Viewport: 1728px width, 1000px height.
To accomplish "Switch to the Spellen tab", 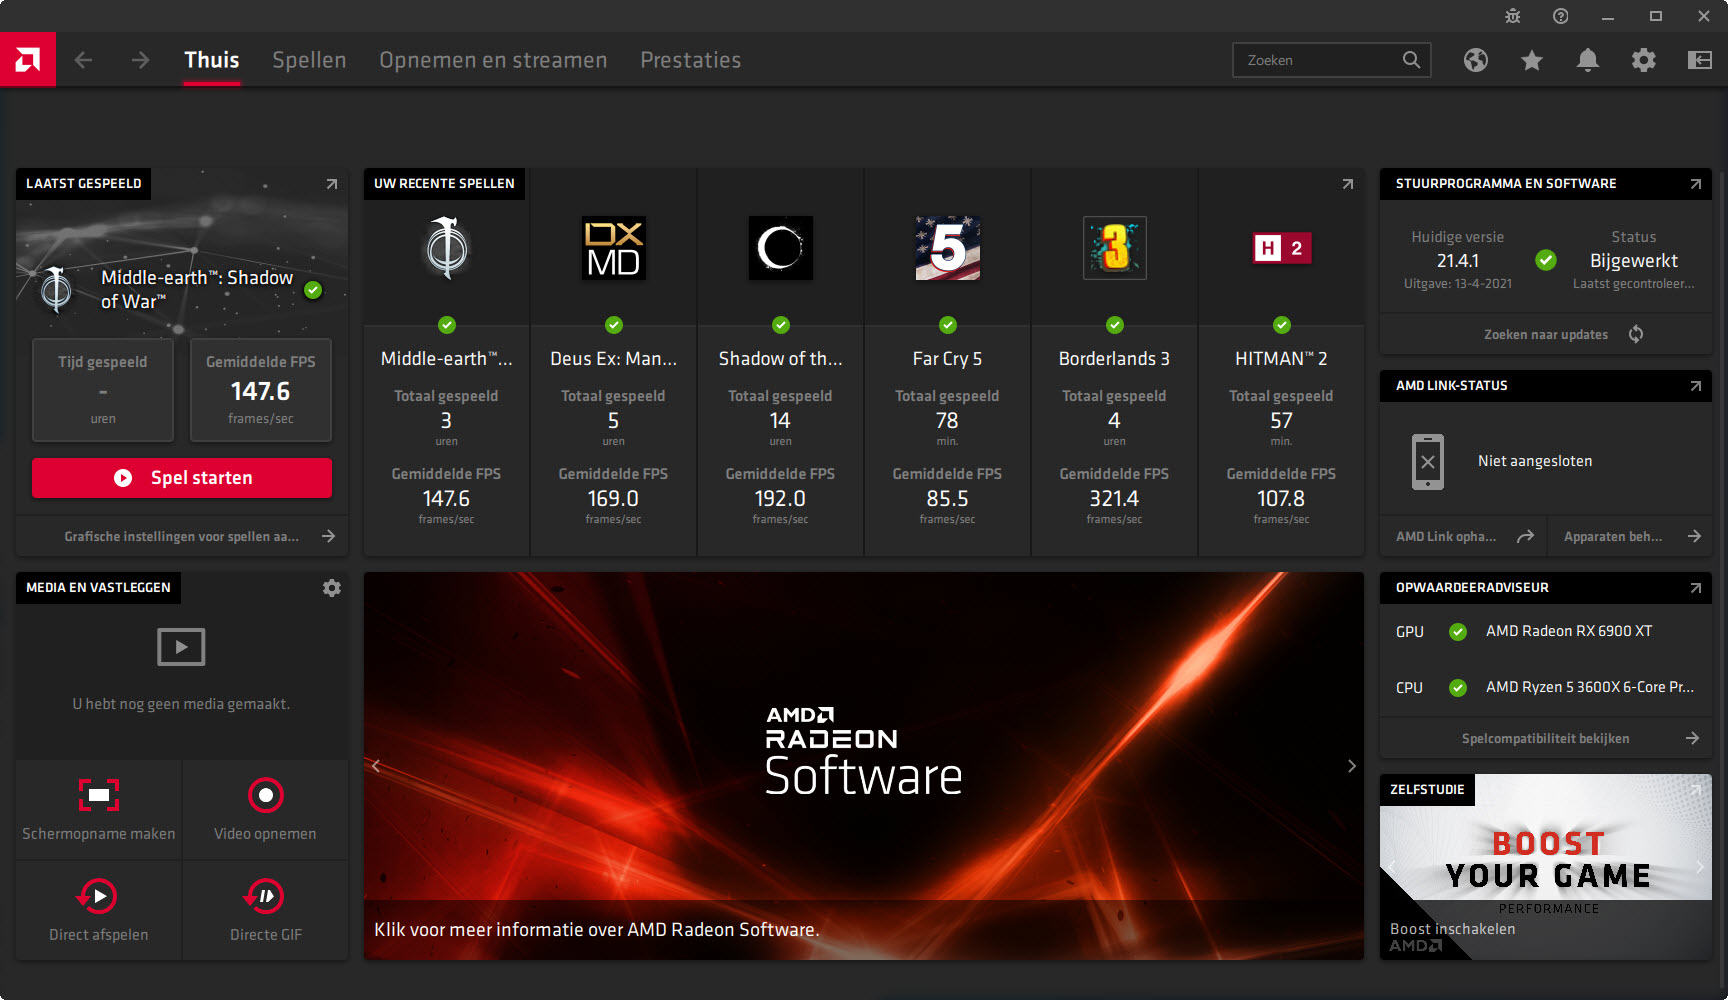I will click(x=309, y=60).
